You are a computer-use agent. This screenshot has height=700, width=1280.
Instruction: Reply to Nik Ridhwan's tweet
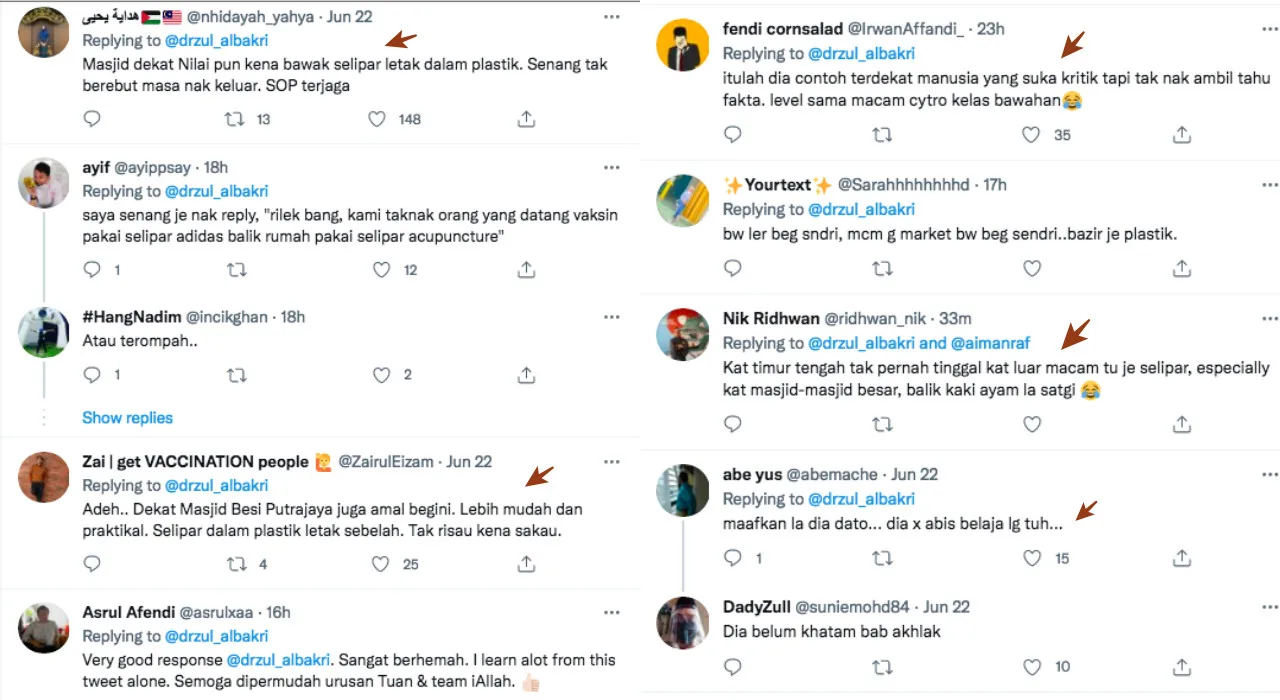733,424
